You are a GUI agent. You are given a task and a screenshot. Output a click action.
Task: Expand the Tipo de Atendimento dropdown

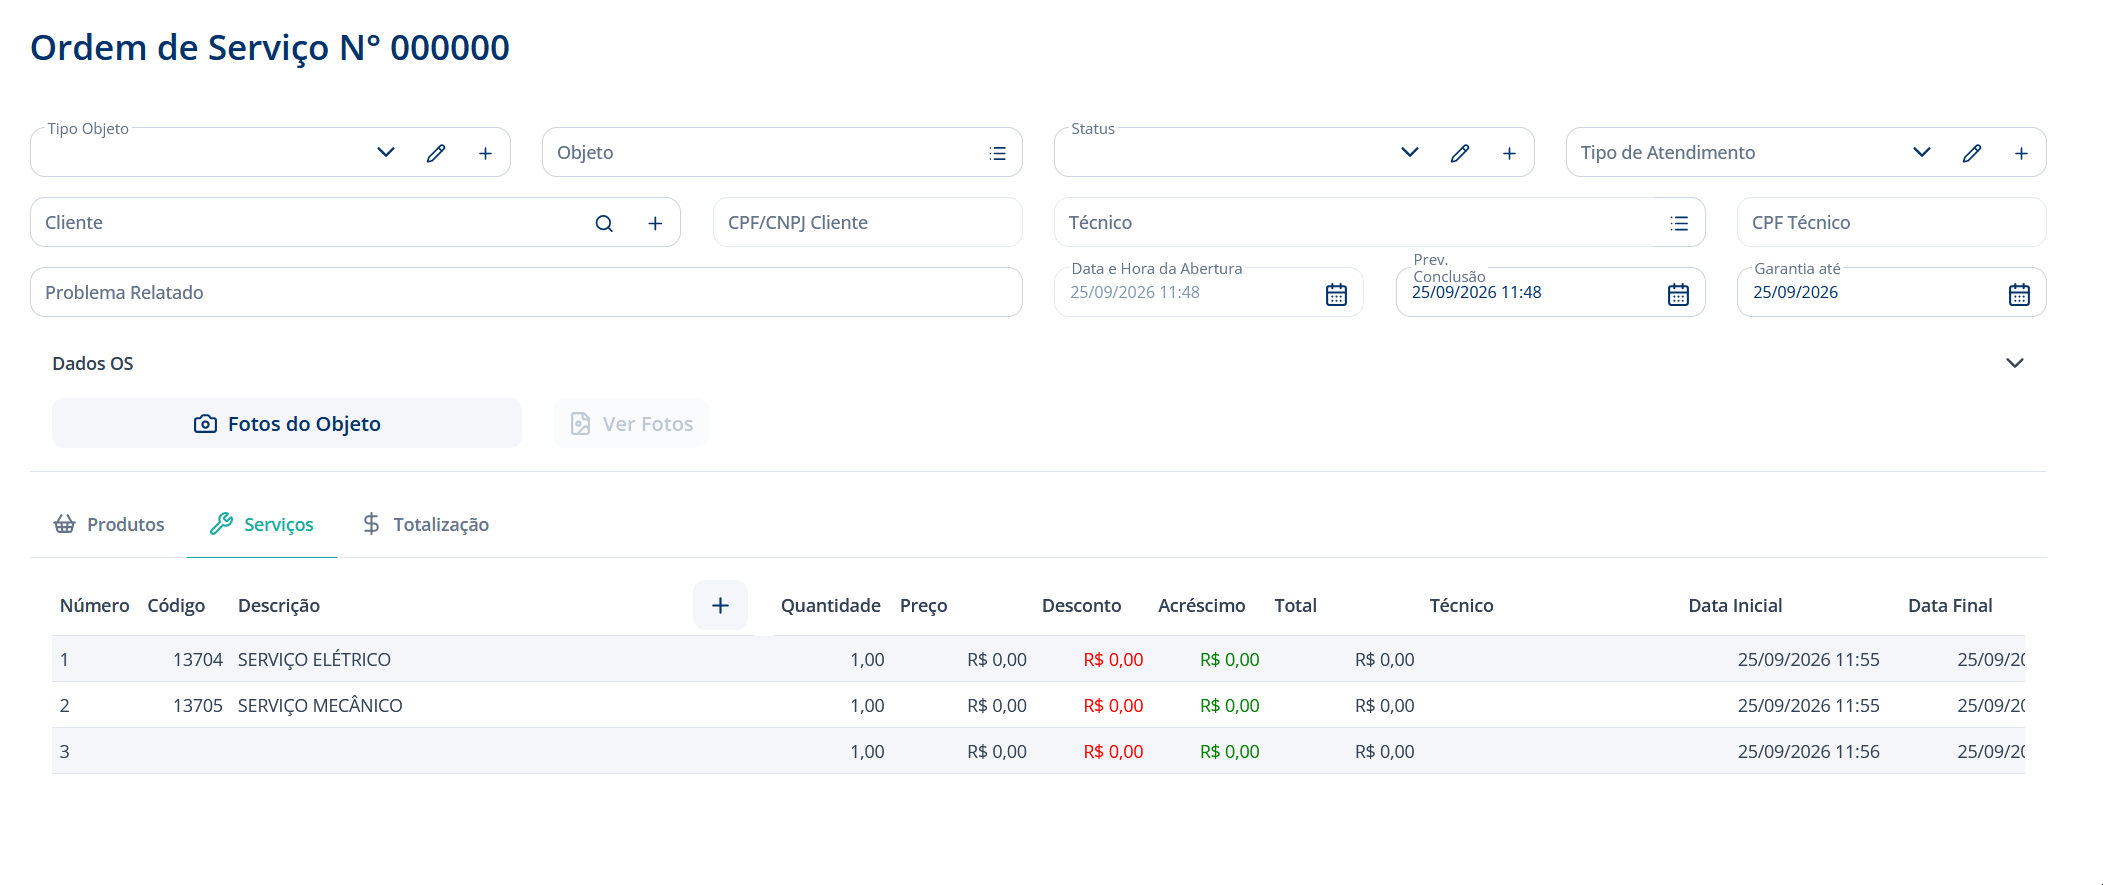click(1922, 152)
